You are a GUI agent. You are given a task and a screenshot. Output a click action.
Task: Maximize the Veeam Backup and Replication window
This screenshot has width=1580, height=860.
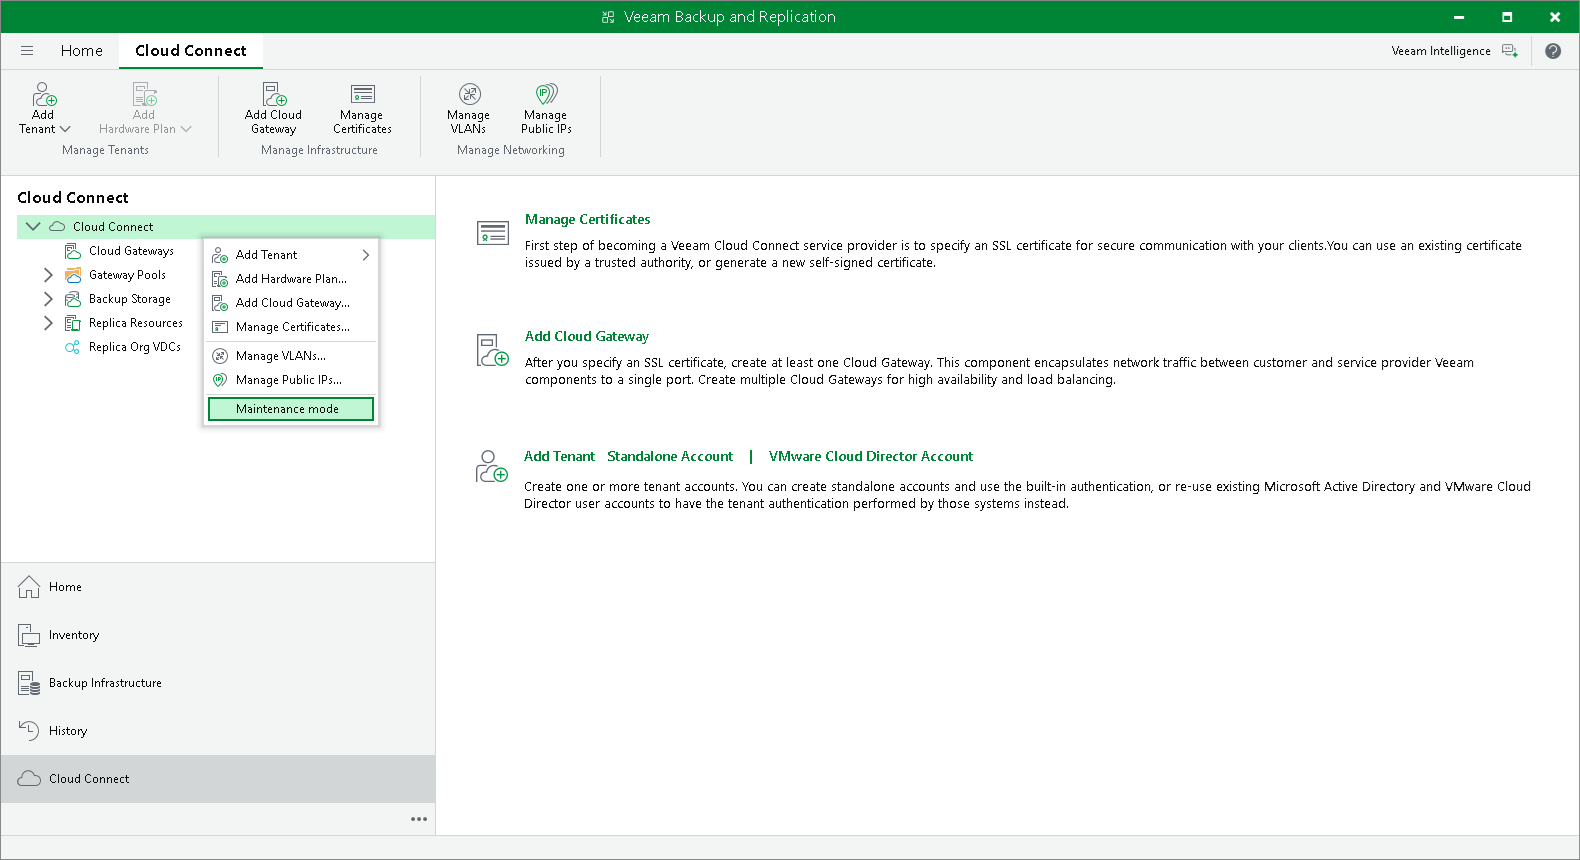[x=1507, y=17]
